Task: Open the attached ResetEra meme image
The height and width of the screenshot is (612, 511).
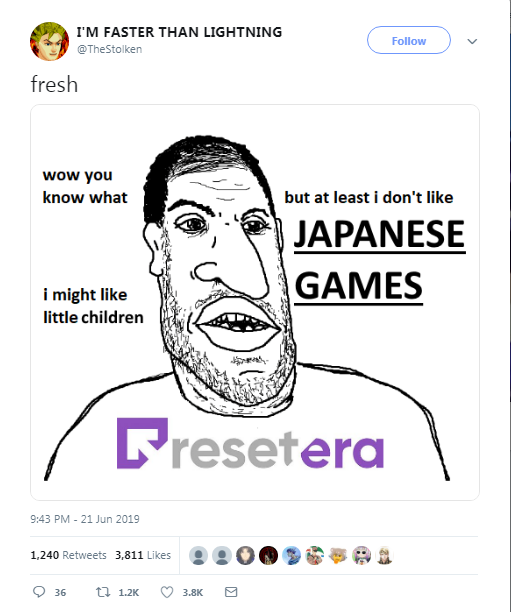Action: click(255, 302)
